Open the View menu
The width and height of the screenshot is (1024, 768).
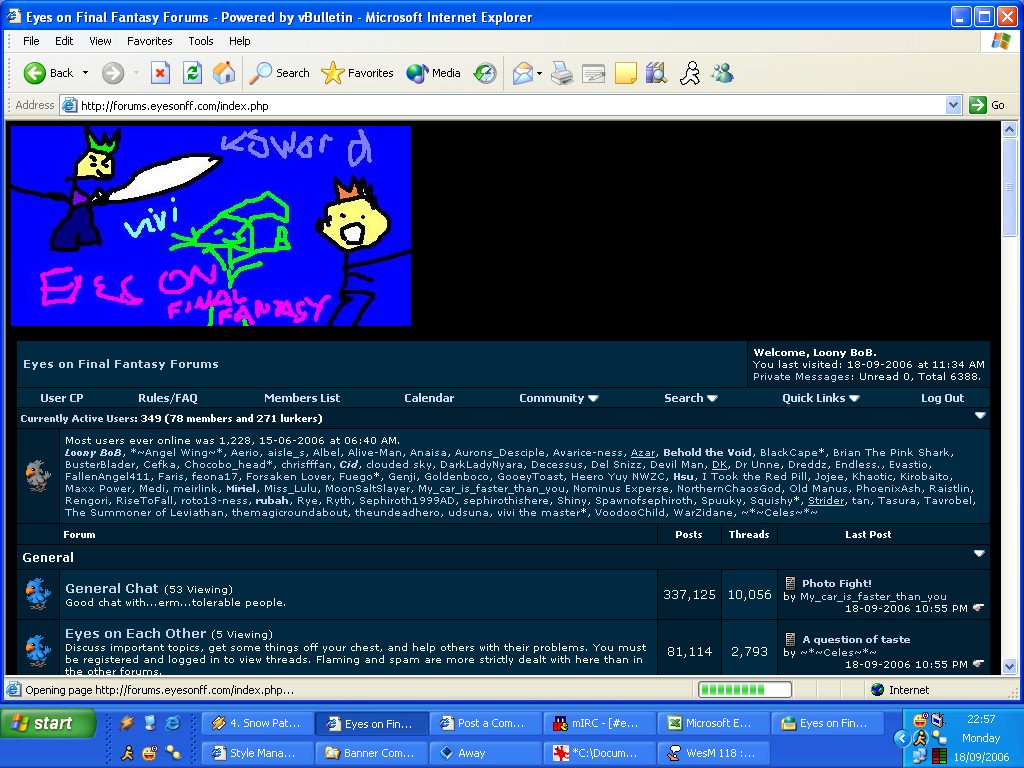tap(100, 41)
